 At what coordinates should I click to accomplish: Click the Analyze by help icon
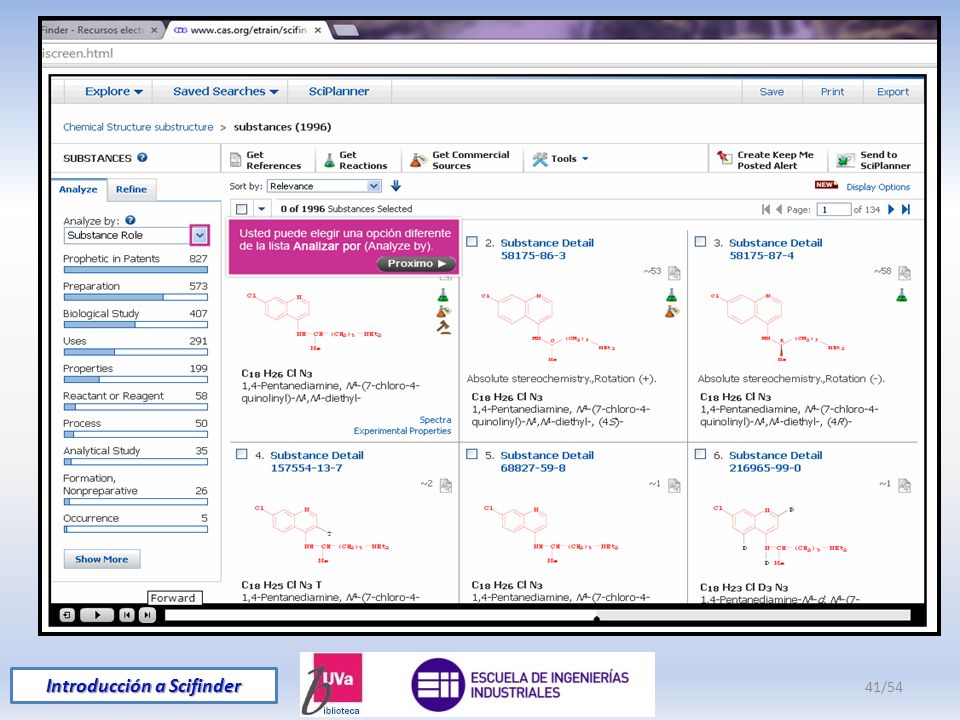pyautogui.click(x=130, y=220)
